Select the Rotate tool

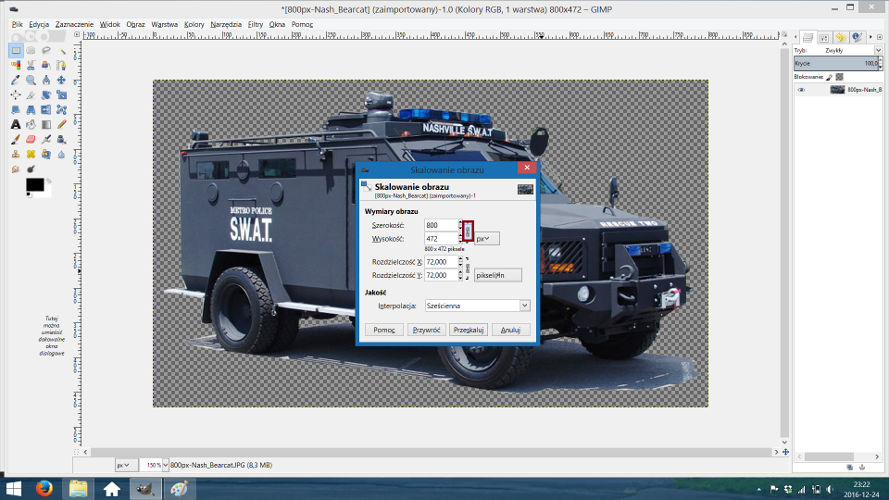[x=46, y=95]
